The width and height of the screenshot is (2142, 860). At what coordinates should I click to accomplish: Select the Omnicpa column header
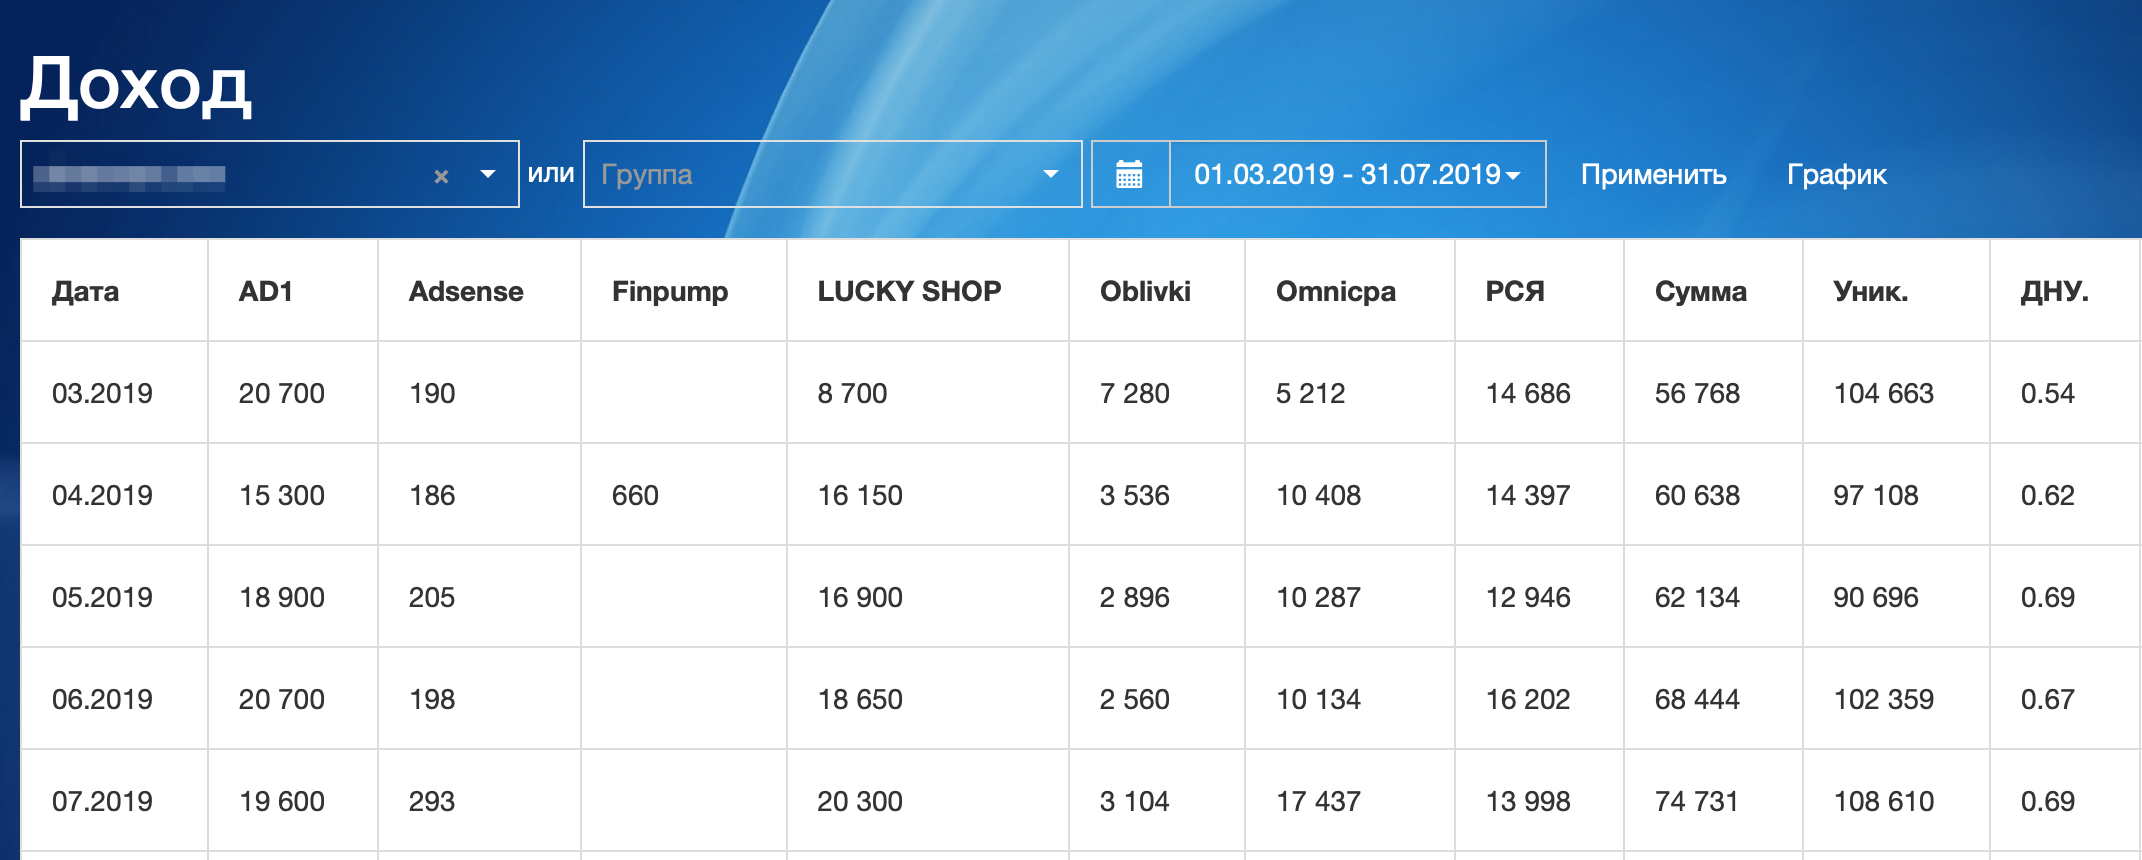pyautogui.click(x=1336, y=291)
